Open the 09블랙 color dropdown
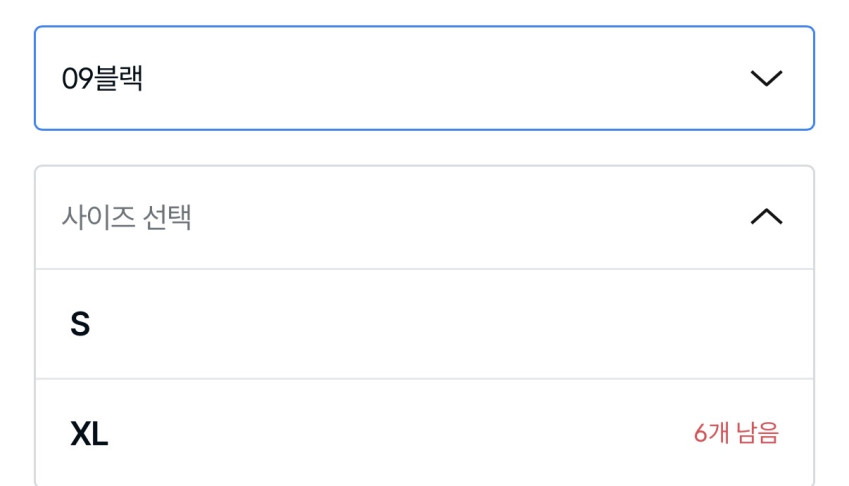 tap(424, 78)
